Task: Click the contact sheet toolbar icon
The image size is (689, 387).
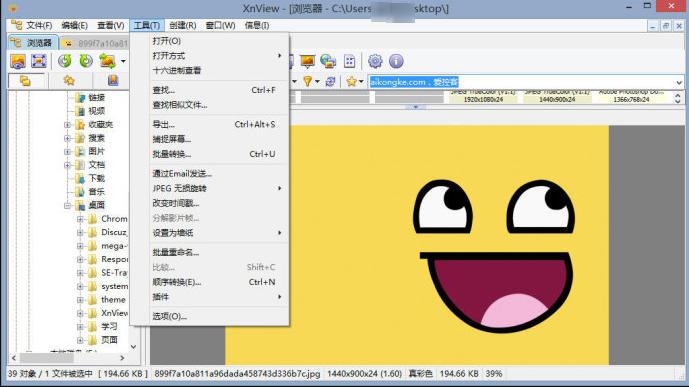Action: pos(349,61)
